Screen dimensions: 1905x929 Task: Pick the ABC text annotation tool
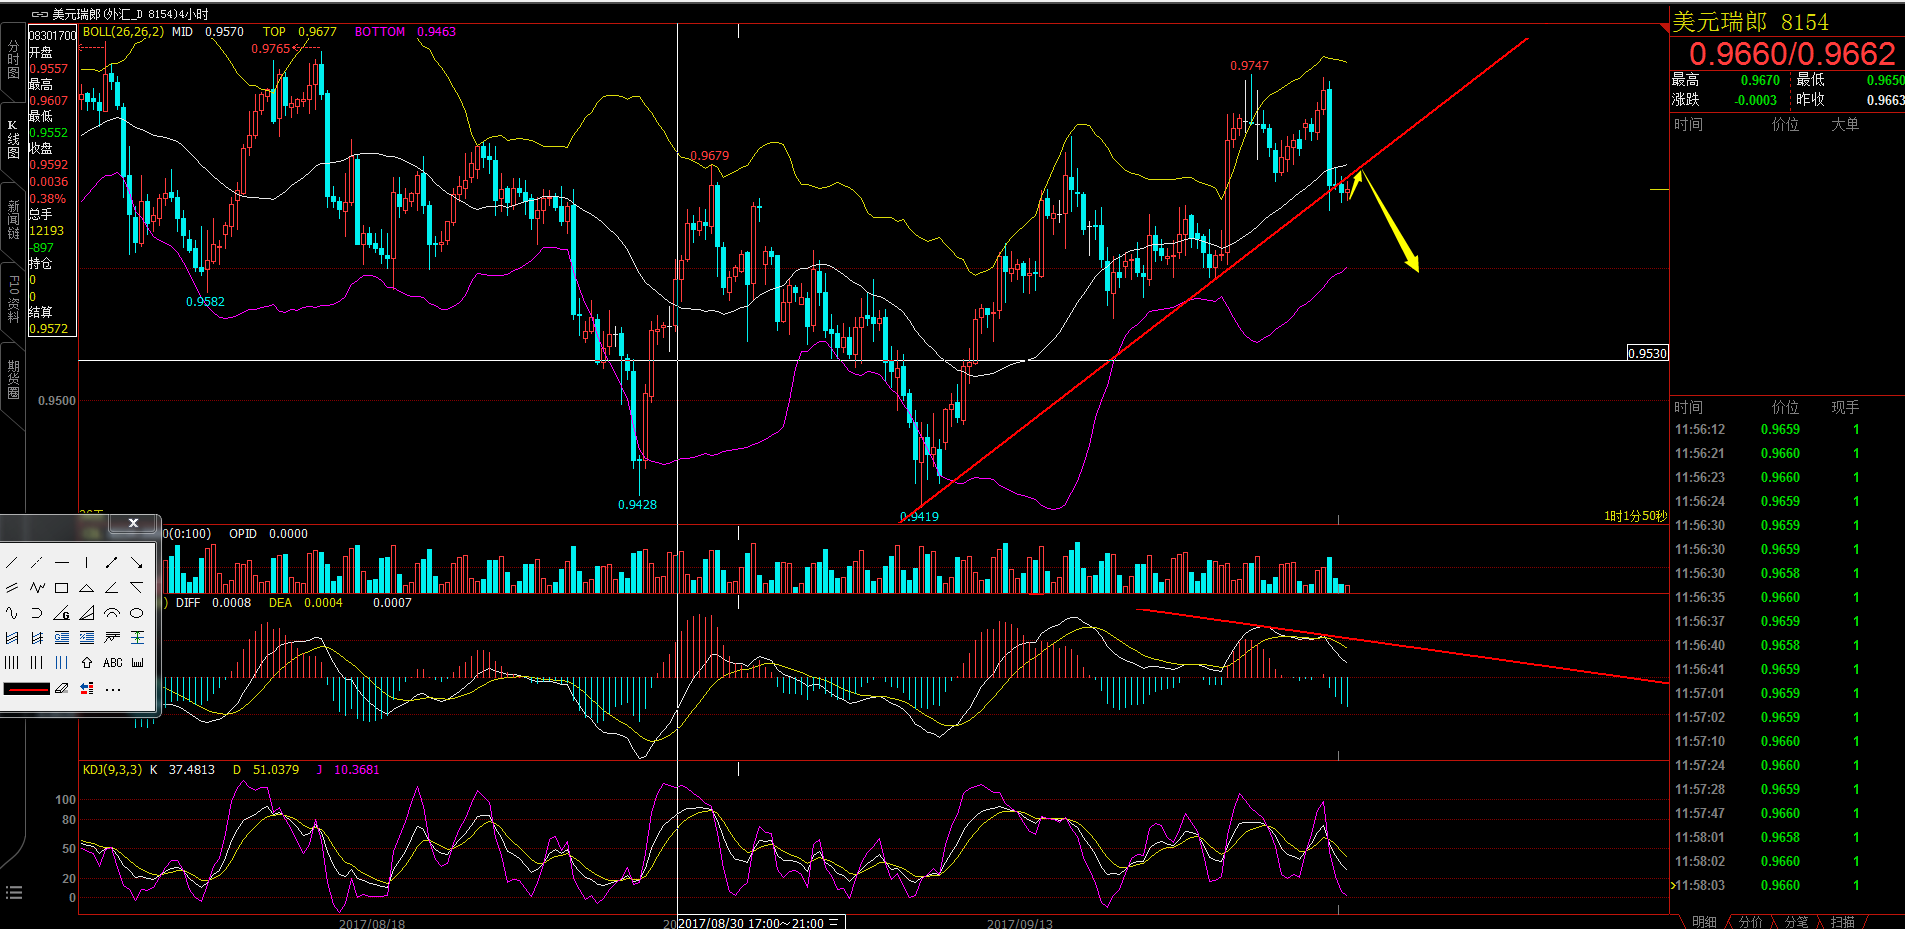click(x=113, y=663)
